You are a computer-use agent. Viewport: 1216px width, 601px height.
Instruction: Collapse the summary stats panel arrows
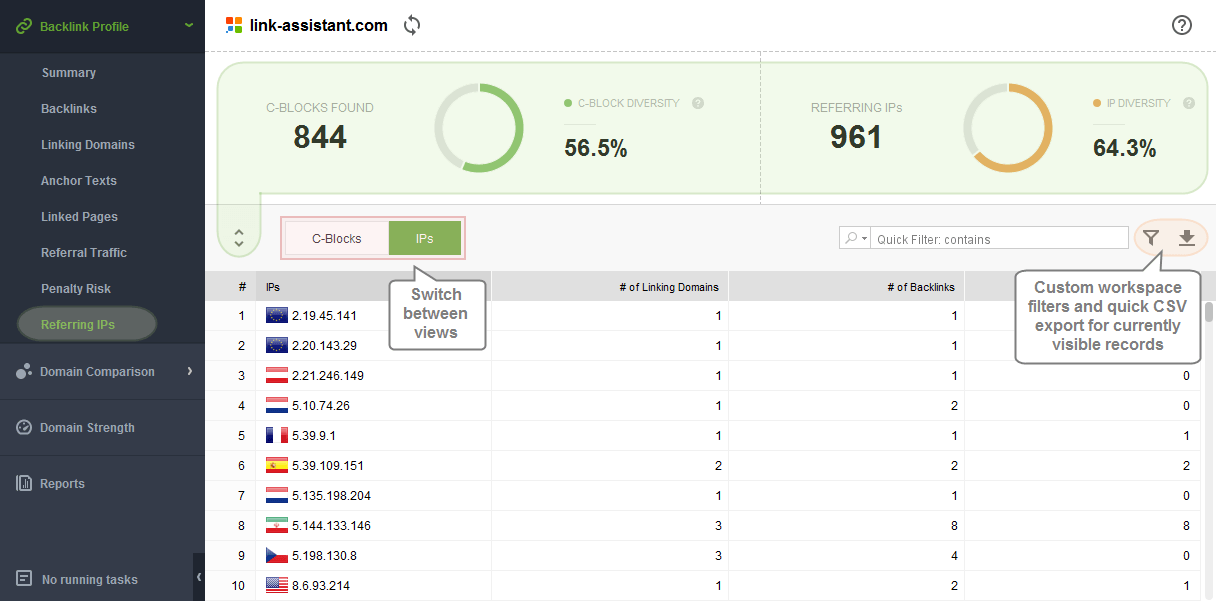239,238
